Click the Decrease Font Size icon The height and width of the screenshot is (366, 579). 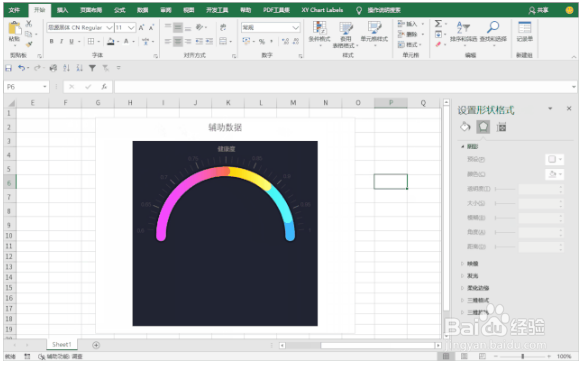point(151,28)
